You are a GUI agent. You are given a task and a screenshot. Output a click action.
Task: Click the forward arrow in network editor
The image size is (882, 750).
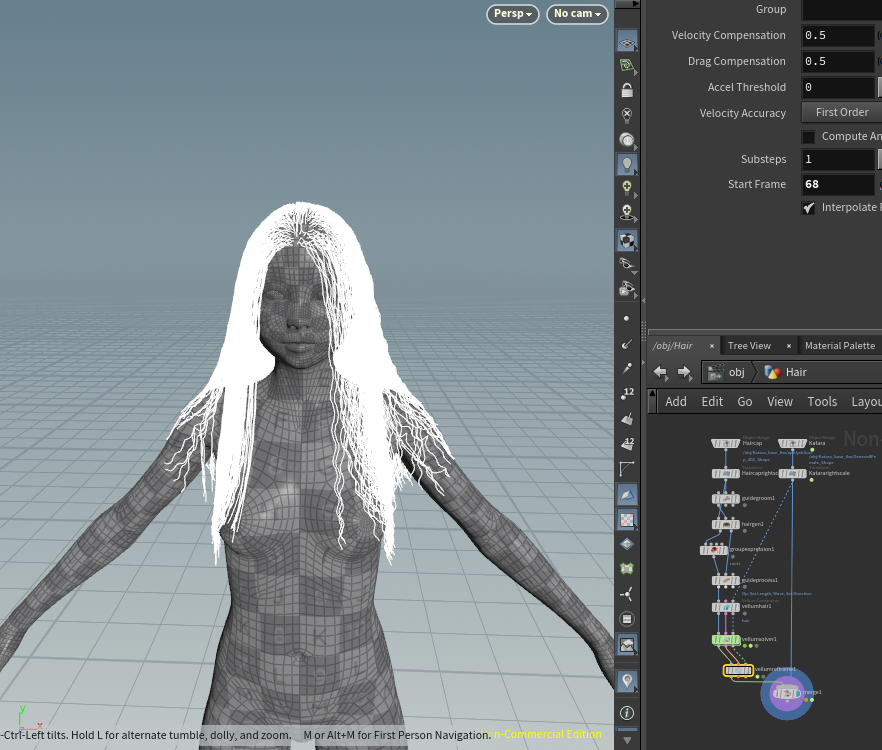click(x=685, y=372)
